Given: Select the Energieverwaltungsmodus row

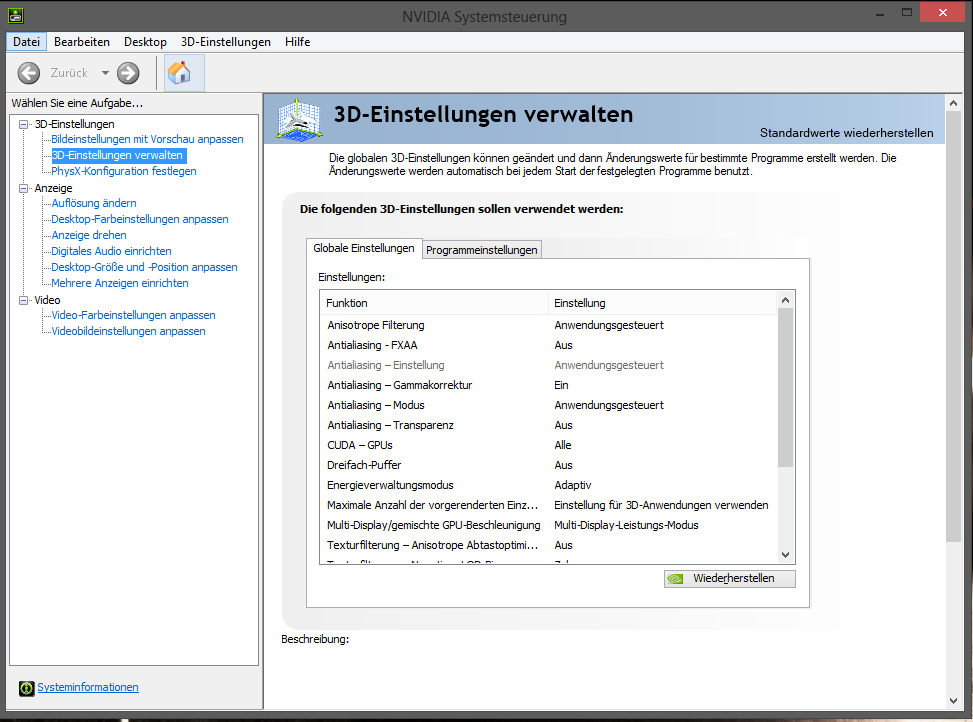Looking at the screenshot, I should [x=549, y=485].
